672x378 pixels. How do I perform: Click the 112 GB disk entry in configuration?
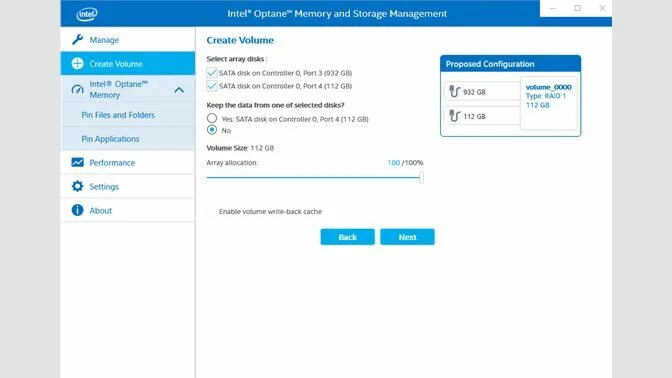coord(482,116)
